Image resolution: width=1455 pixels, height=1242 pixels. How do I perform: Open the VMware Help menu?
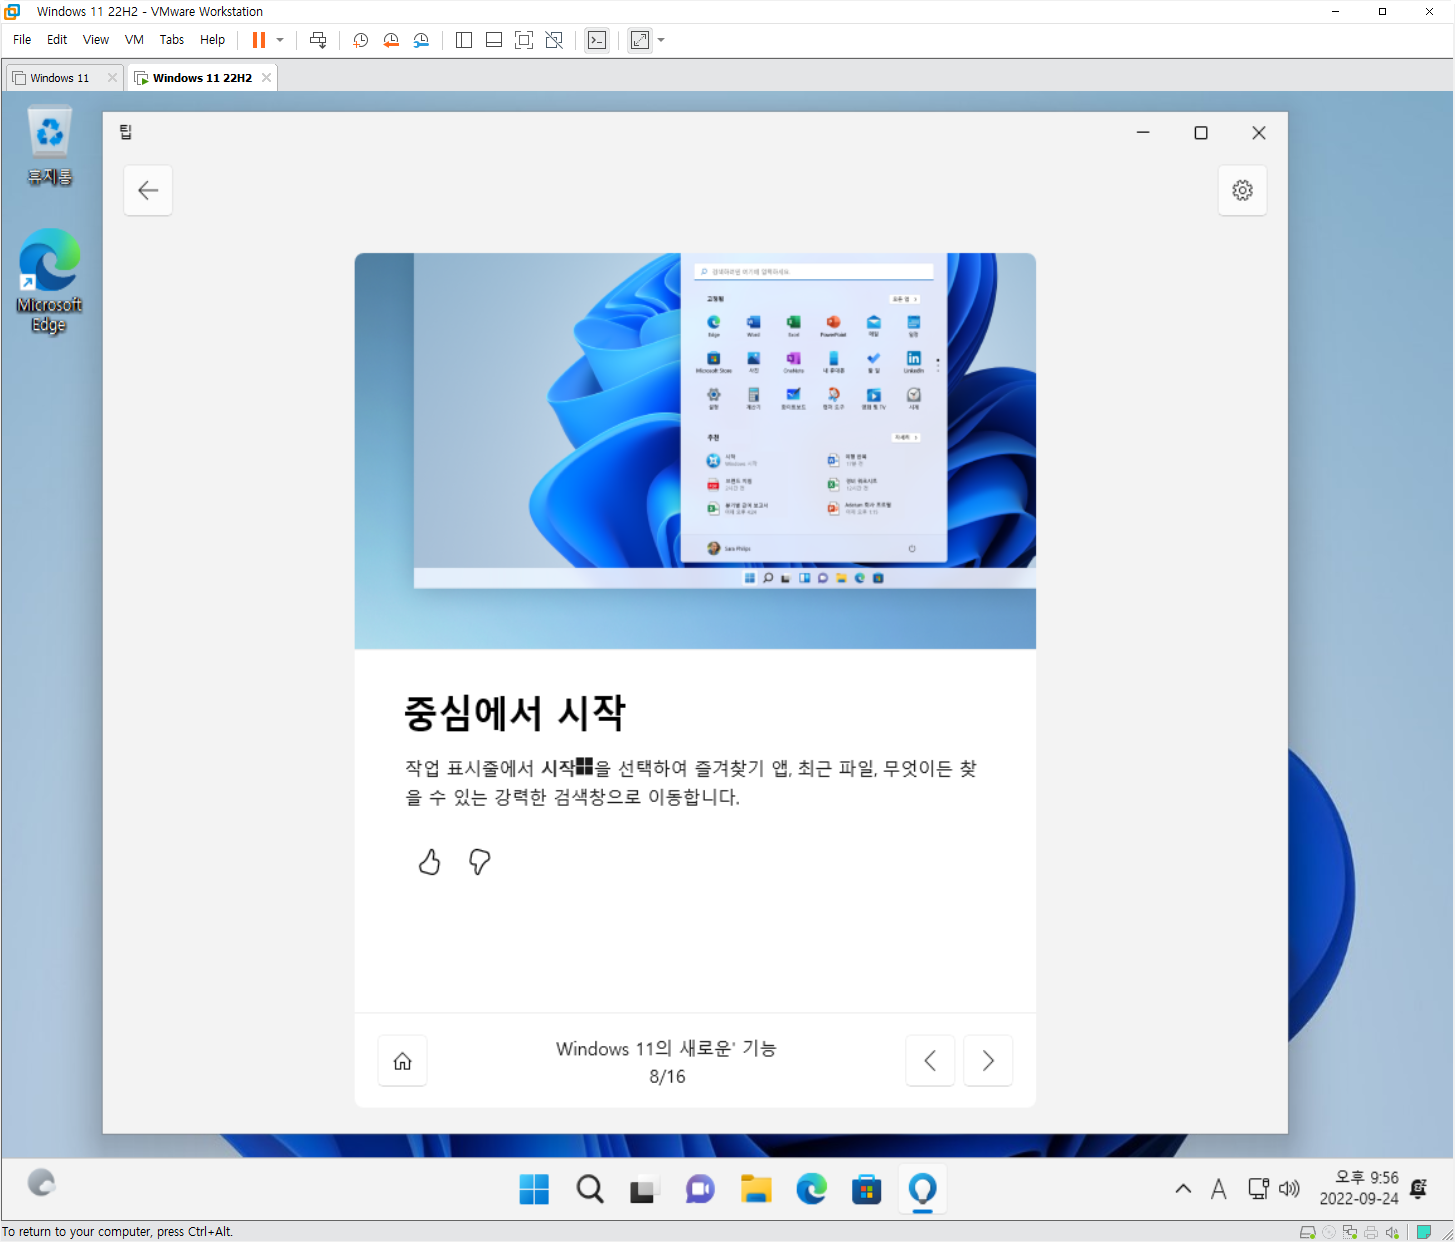tap(212, 40)
